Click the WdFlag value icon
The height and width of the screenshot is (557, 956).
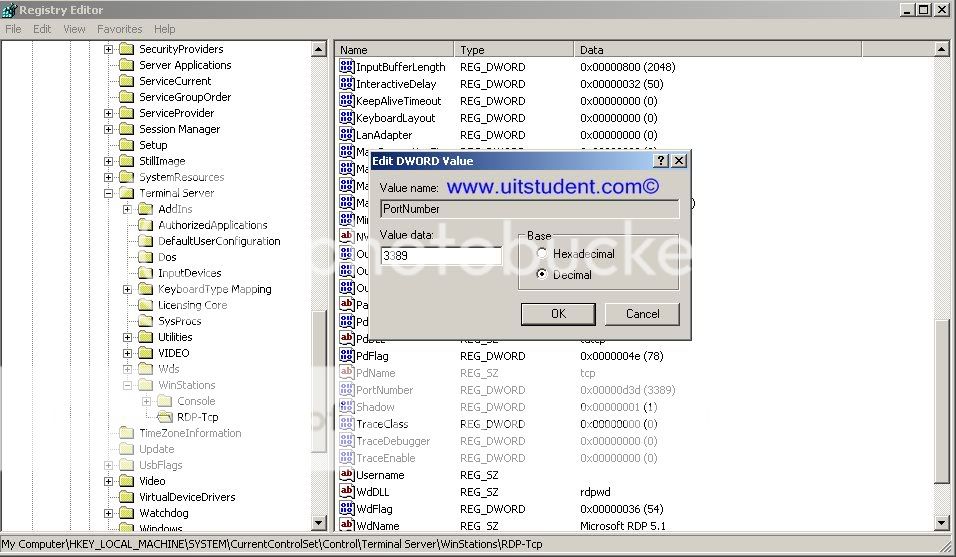[x=347, y=509]
